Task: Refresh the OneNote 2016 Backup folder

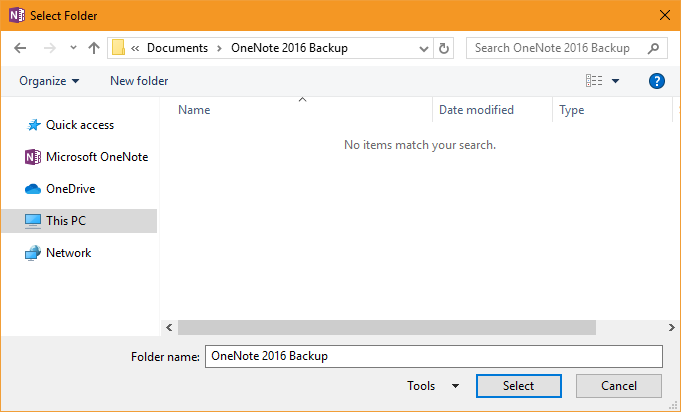Action: coord(443,48)
